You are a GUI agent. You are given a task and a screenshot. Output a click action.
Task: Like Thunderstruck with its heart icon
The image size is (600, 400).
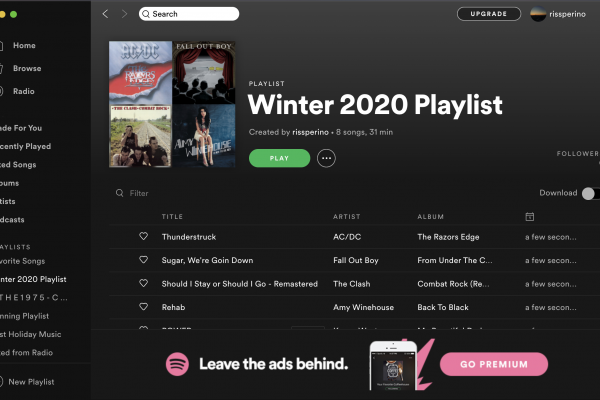coord(143,236)
